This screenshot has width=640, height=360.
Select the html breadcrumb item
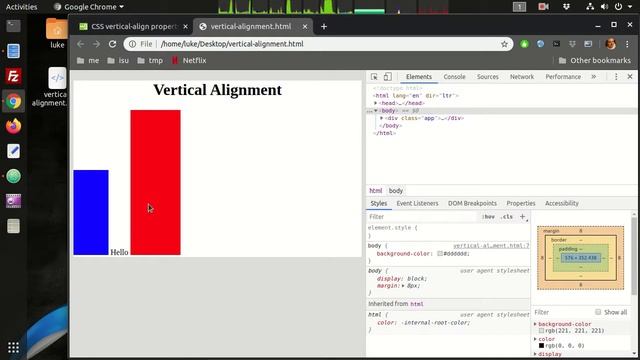pos(376,191)
